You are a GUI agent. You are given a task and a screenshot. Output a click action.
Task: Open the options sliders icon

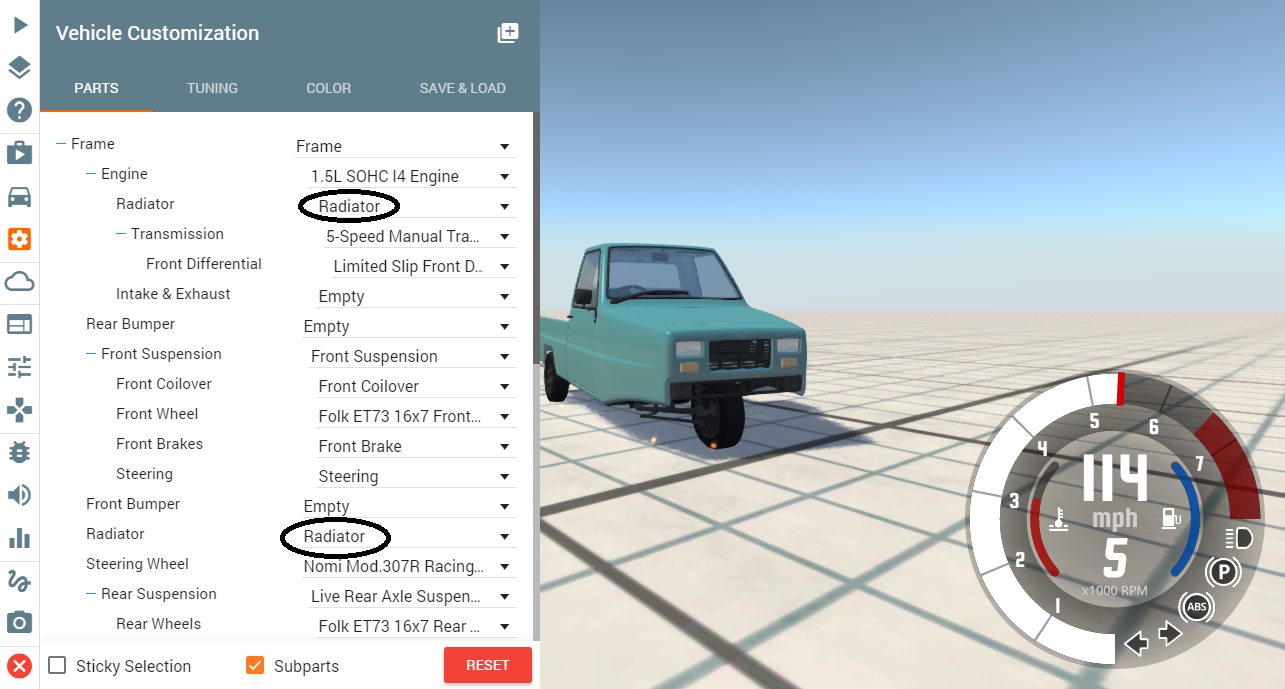click(19, 367)
